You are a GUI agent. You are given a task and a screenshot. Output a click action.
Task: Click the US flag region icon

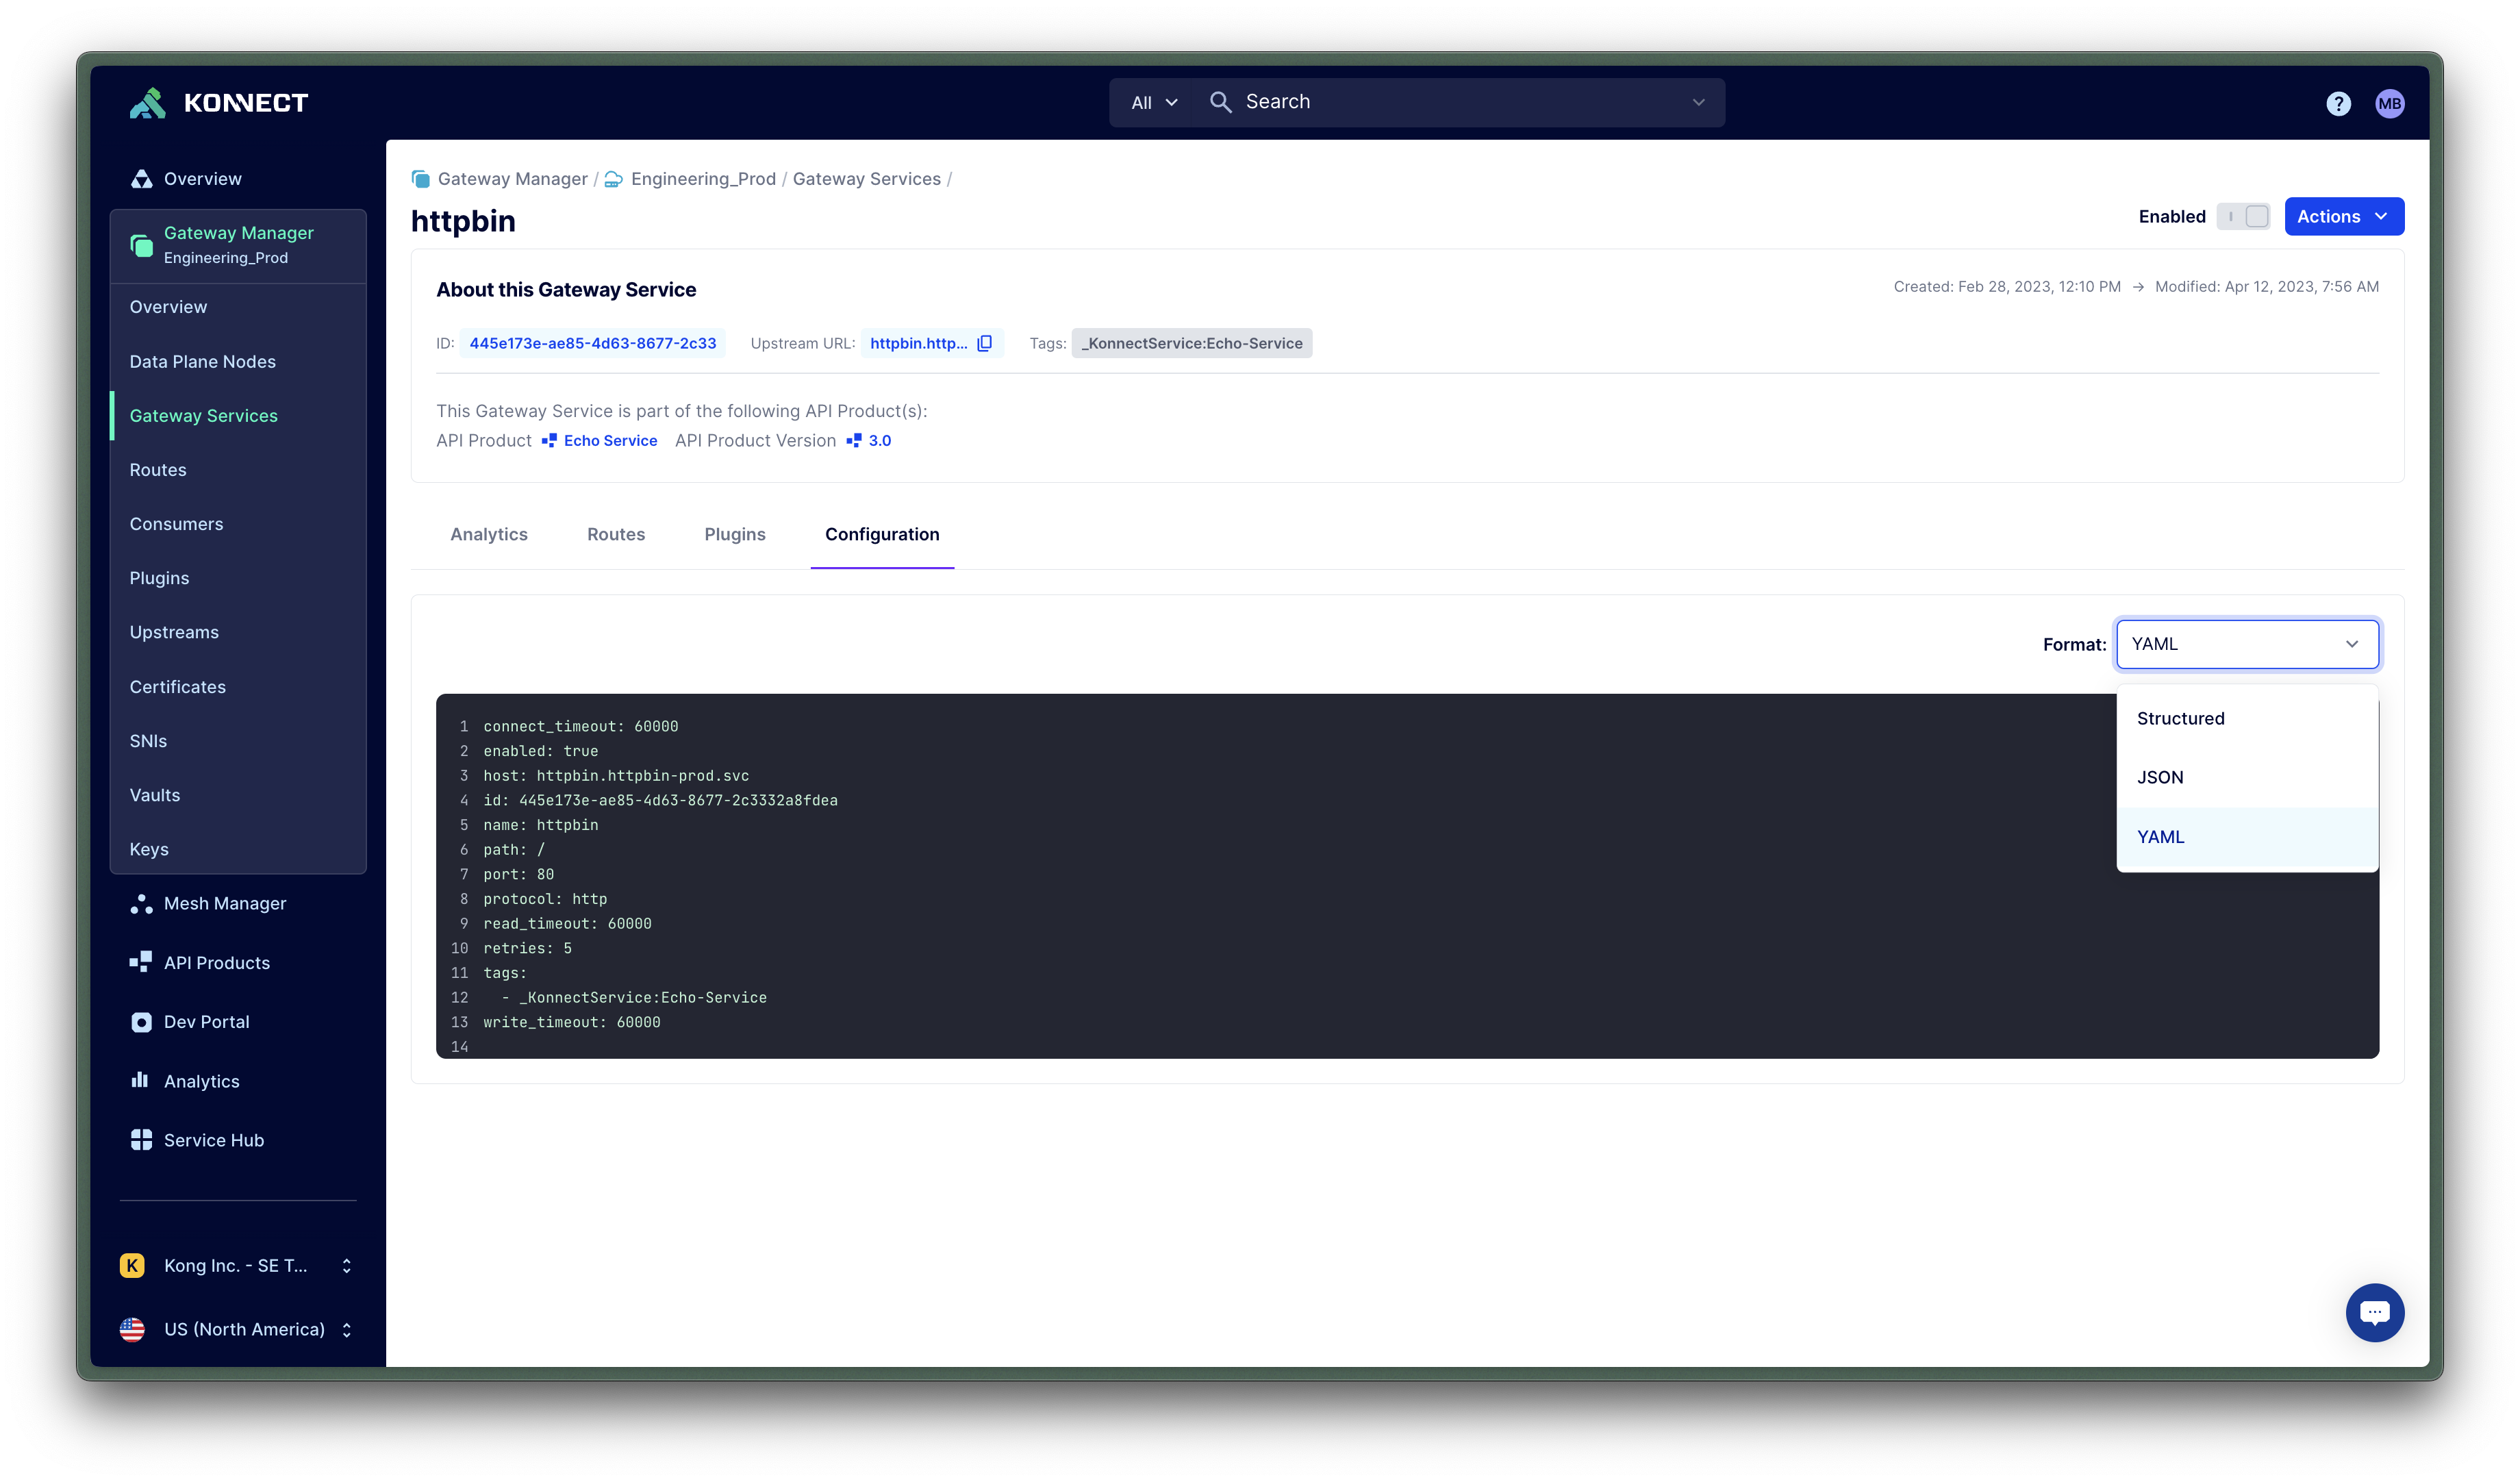(132, 1329)
